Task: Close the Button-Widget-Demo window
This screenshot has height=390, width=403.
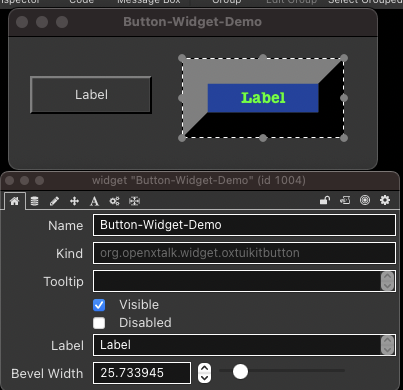Action: [22, 22]
